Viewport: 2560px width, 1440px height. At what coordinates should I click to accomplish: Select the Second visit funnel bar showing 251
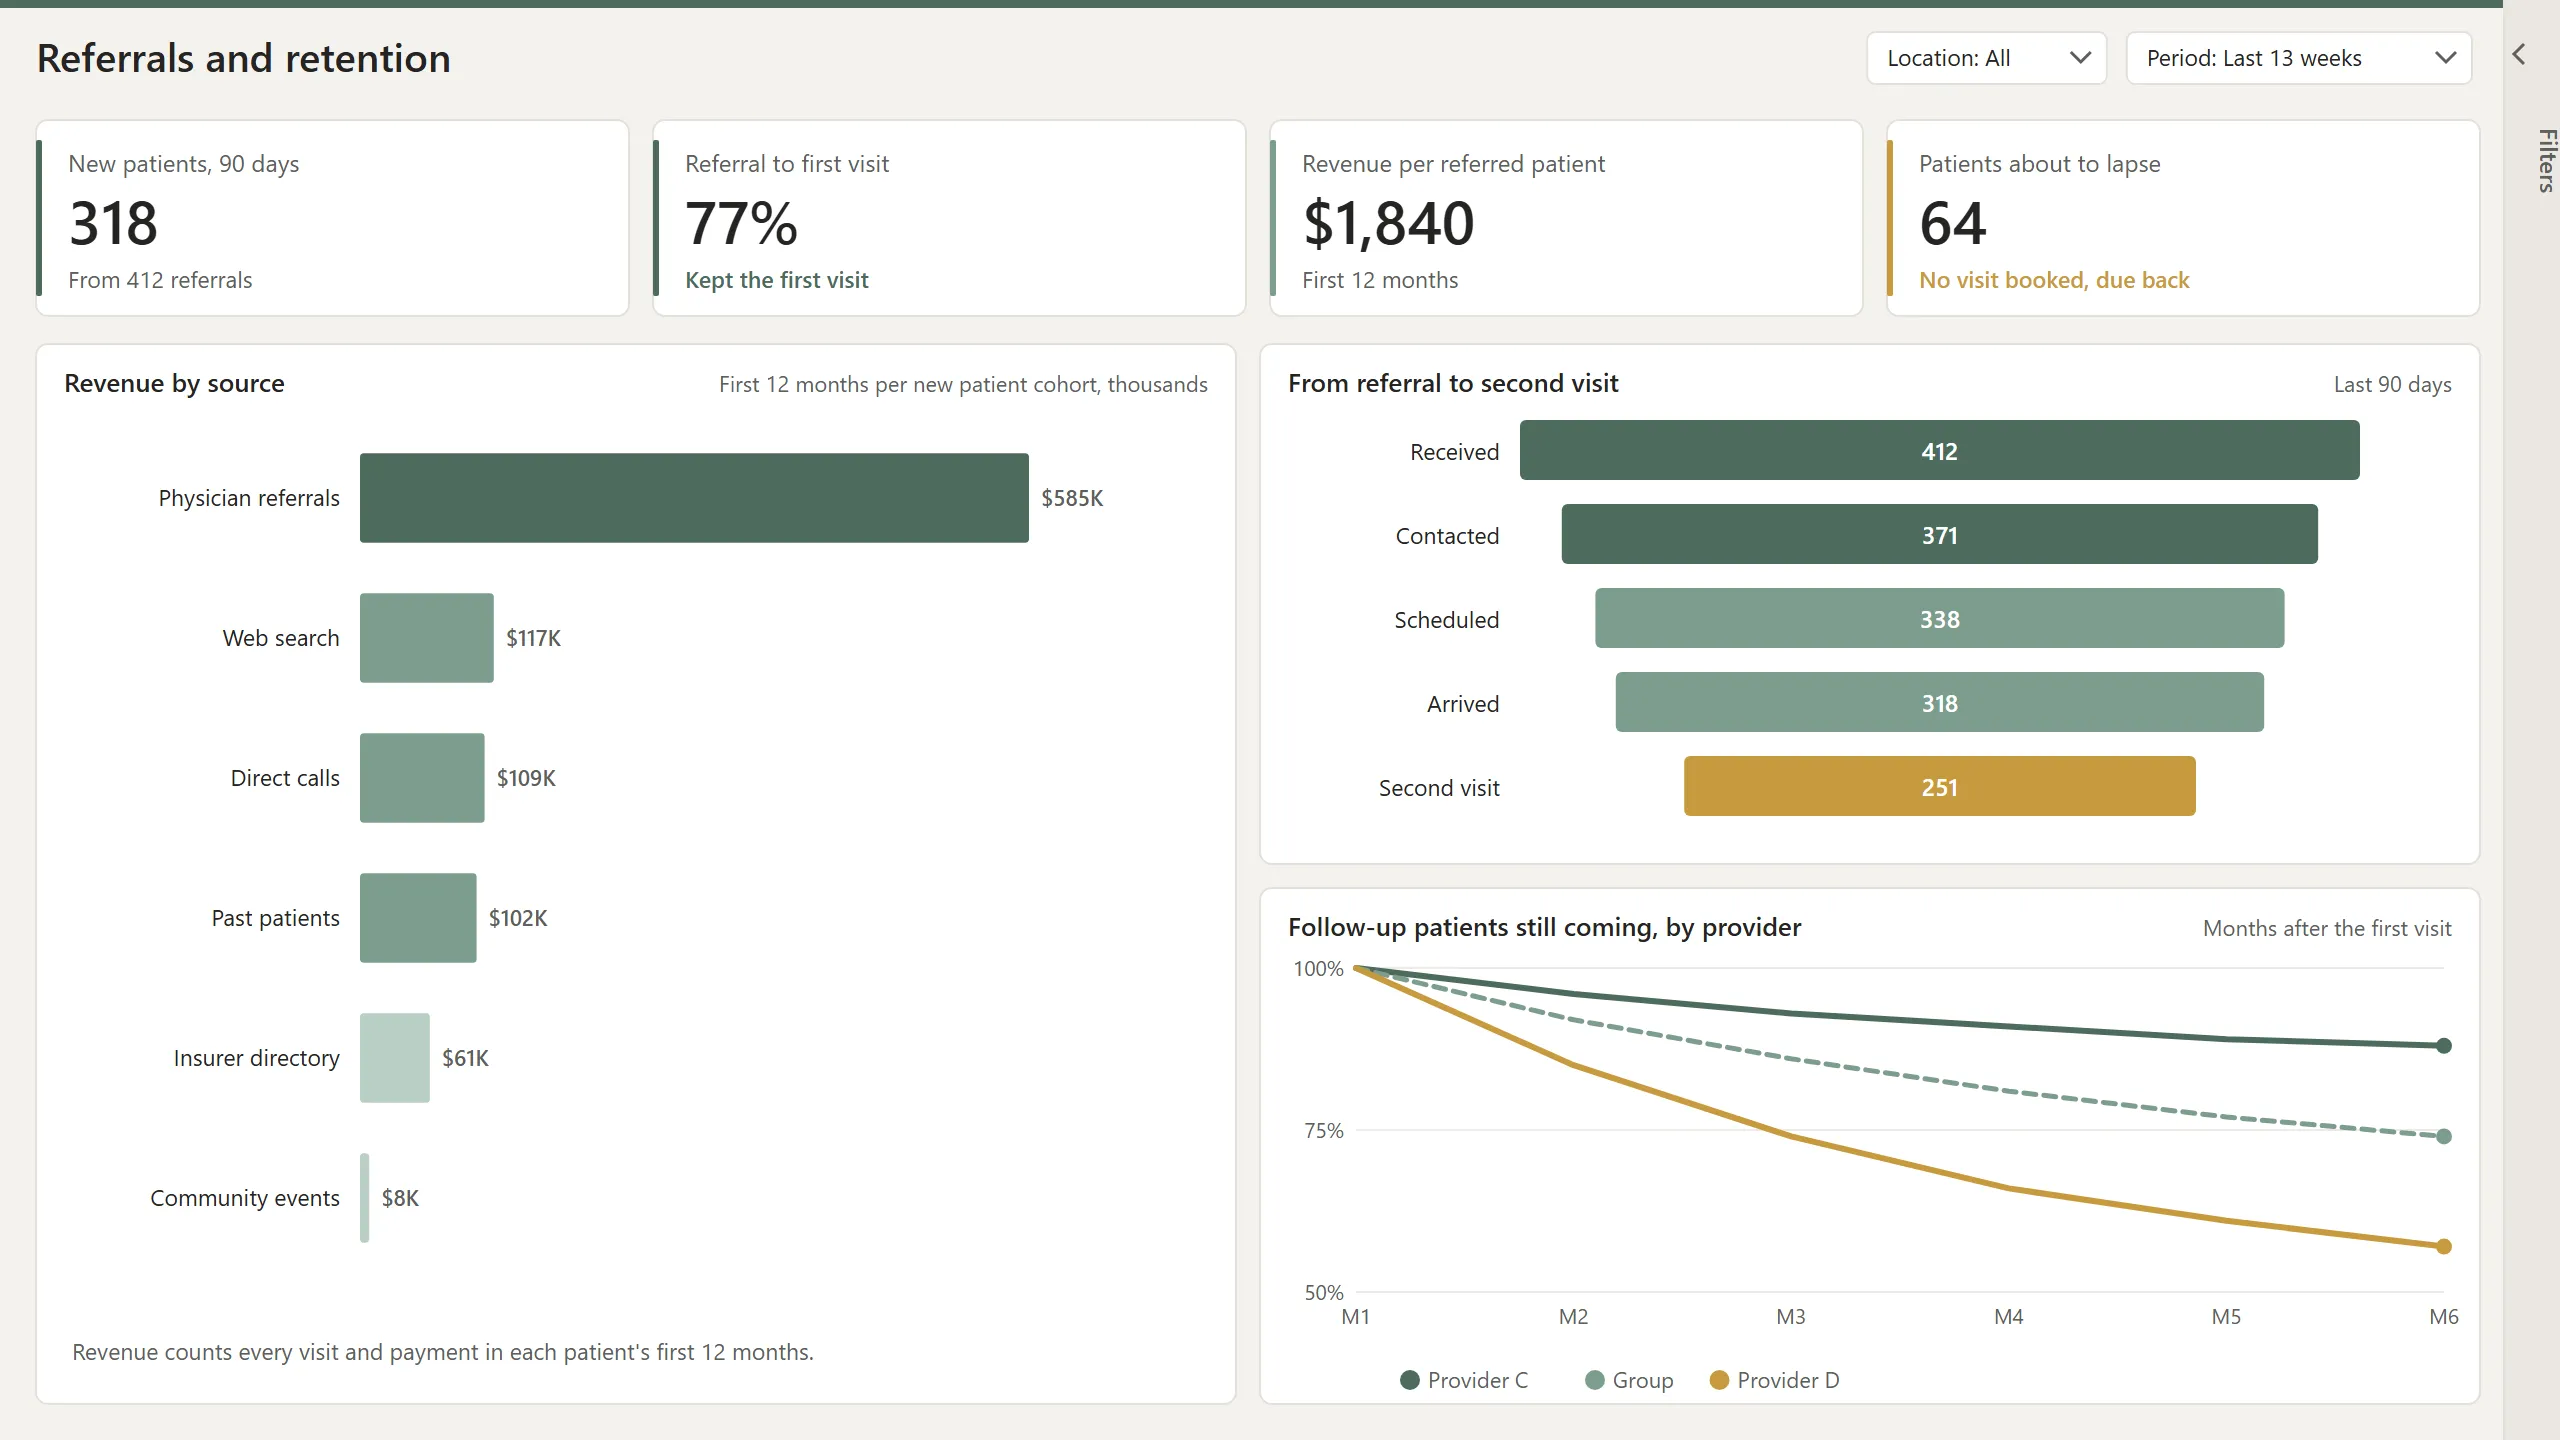(1939, 787)
